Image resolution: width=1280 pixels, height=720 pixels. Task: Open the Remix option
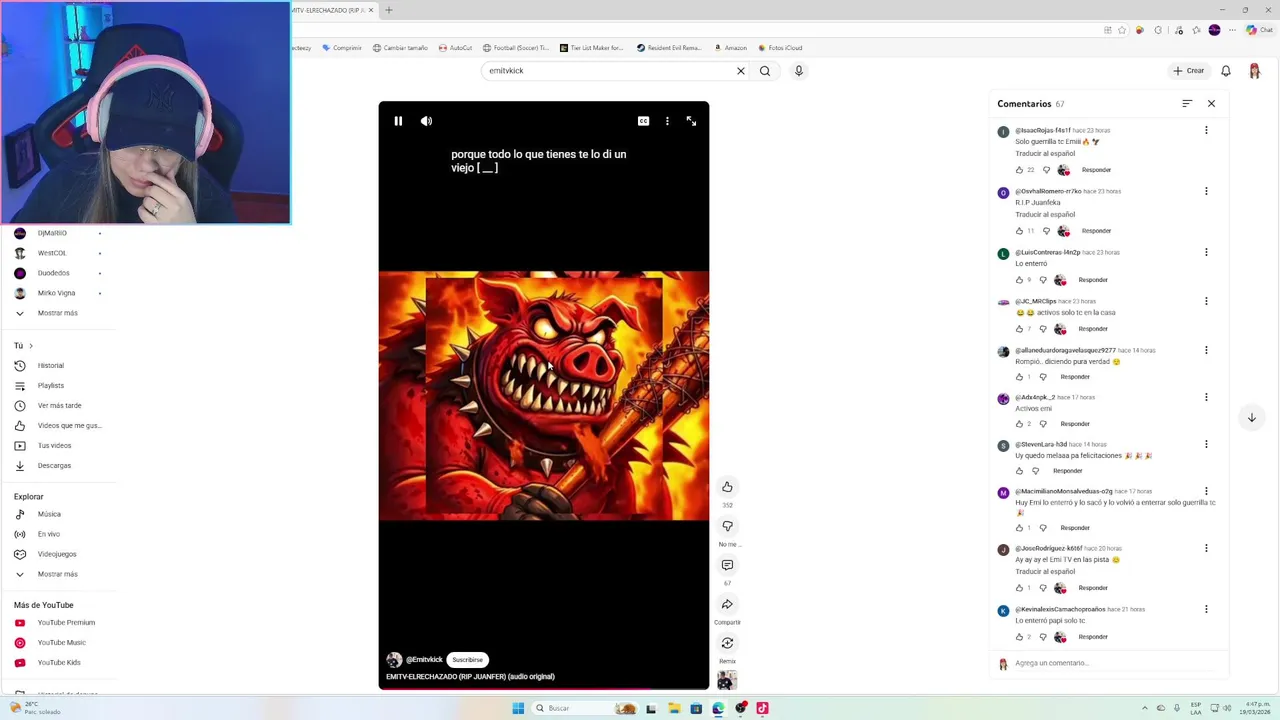(727, 643)
